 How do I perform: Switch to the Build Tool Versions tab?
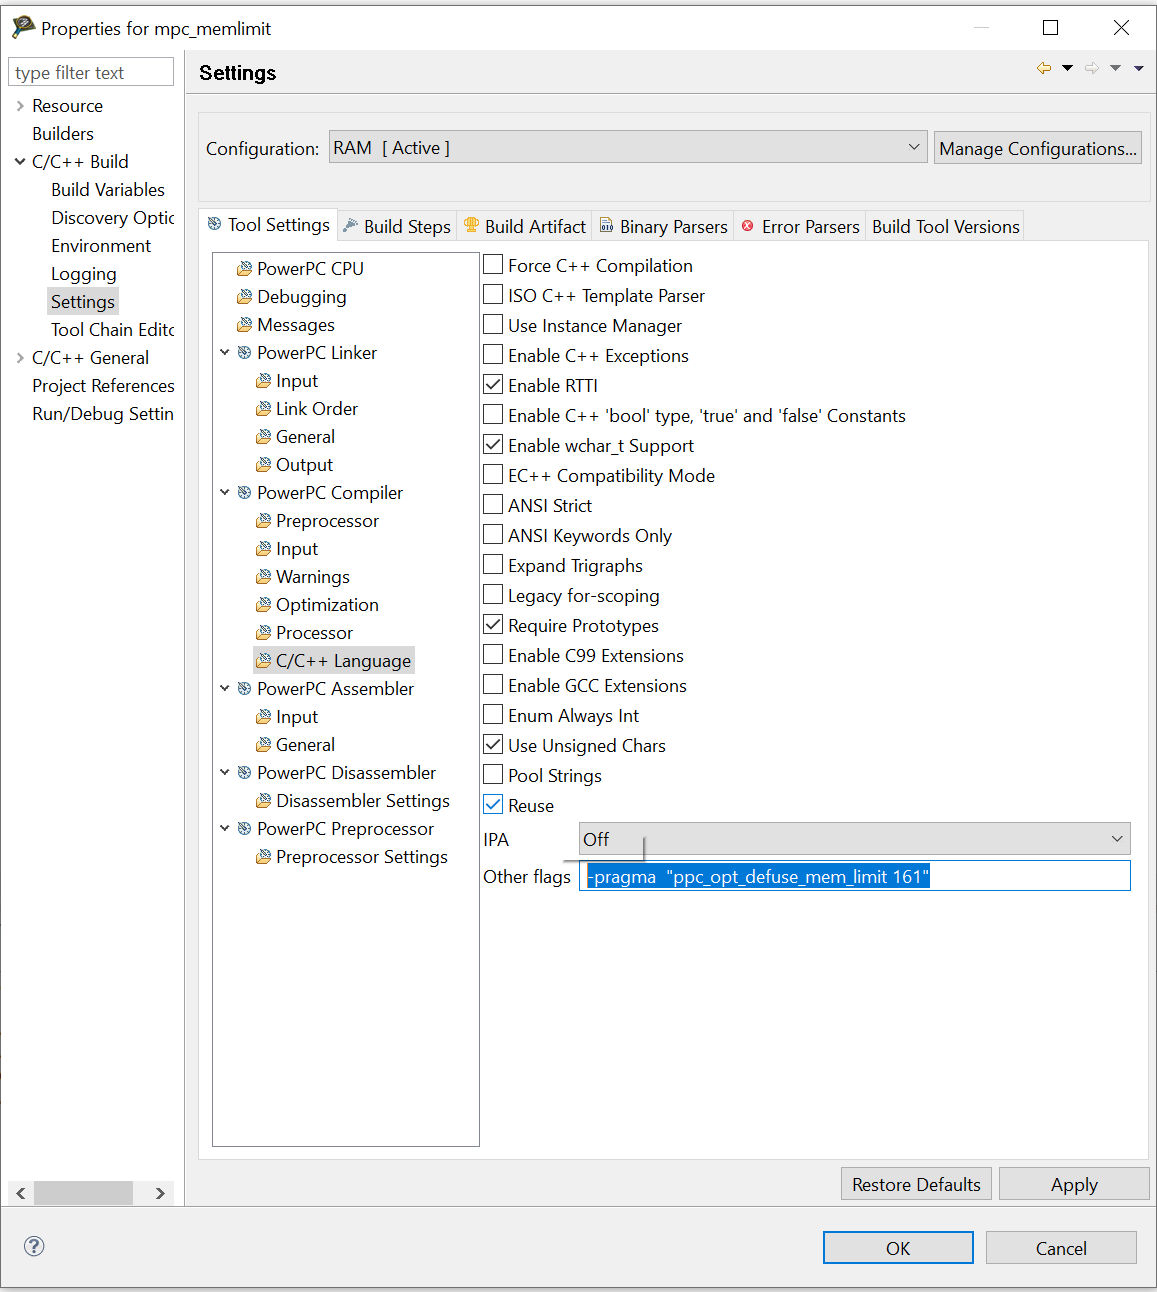tap(944, 226)
